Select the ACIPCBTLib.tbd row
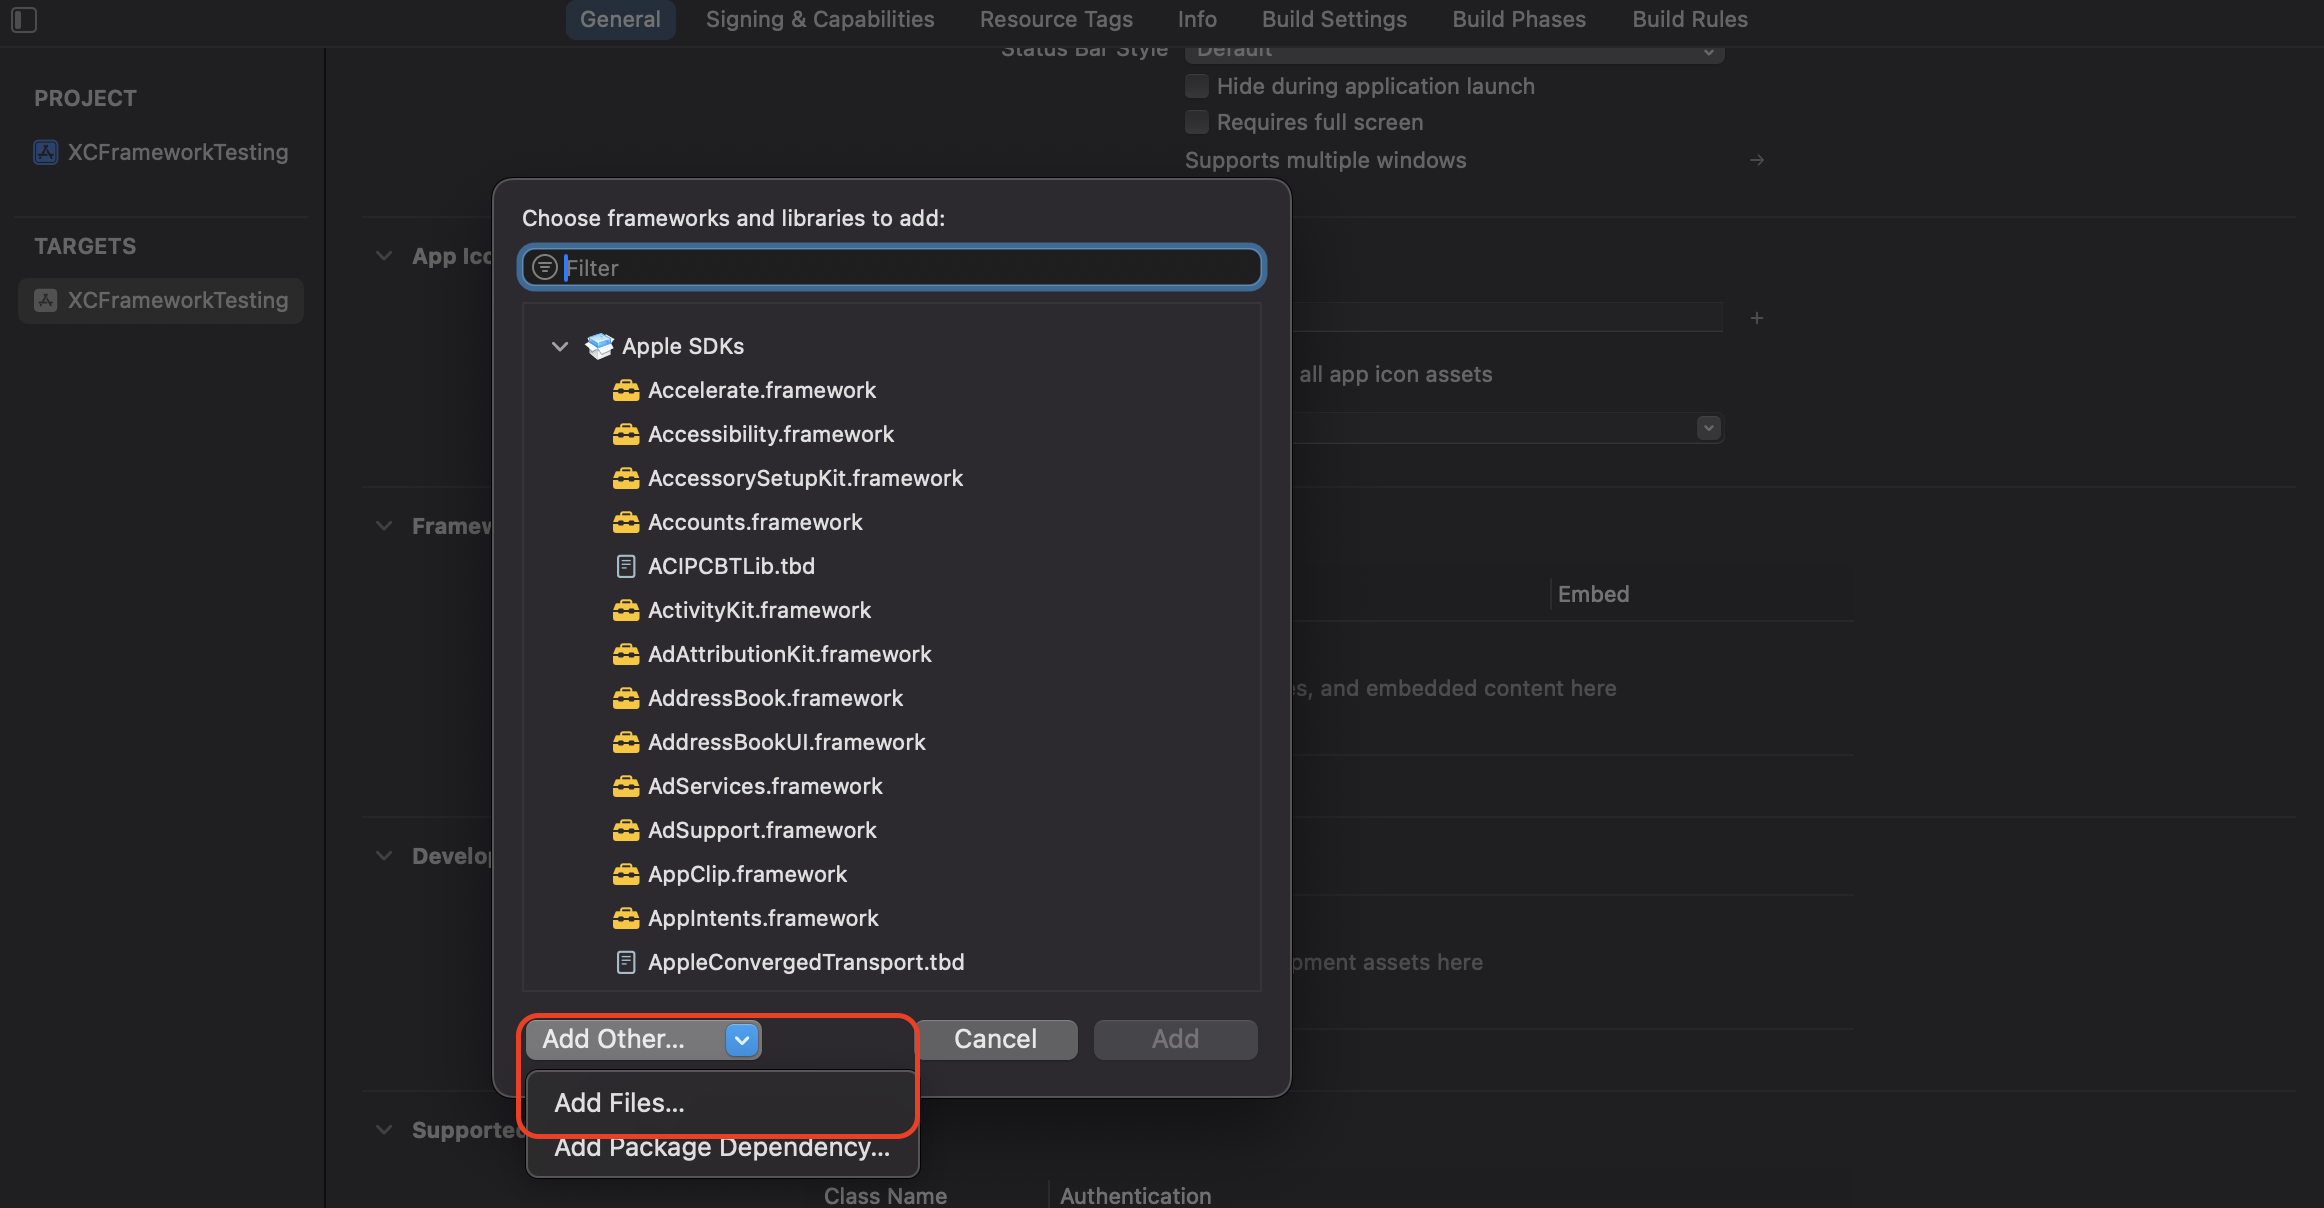Viewport: 2324px width, 1208px height. [x=892, y=566]
